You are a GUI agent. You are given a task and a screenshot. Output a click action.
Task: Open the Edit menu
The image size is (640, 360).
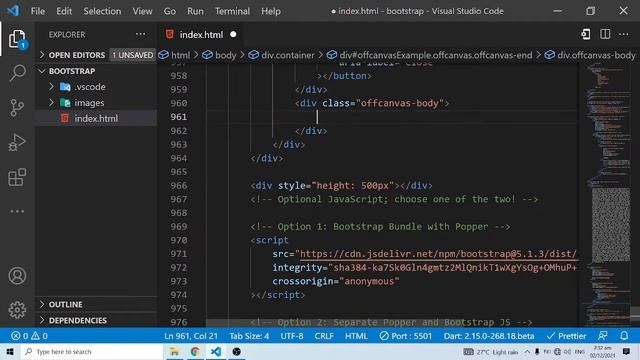[x=64, y=11]
